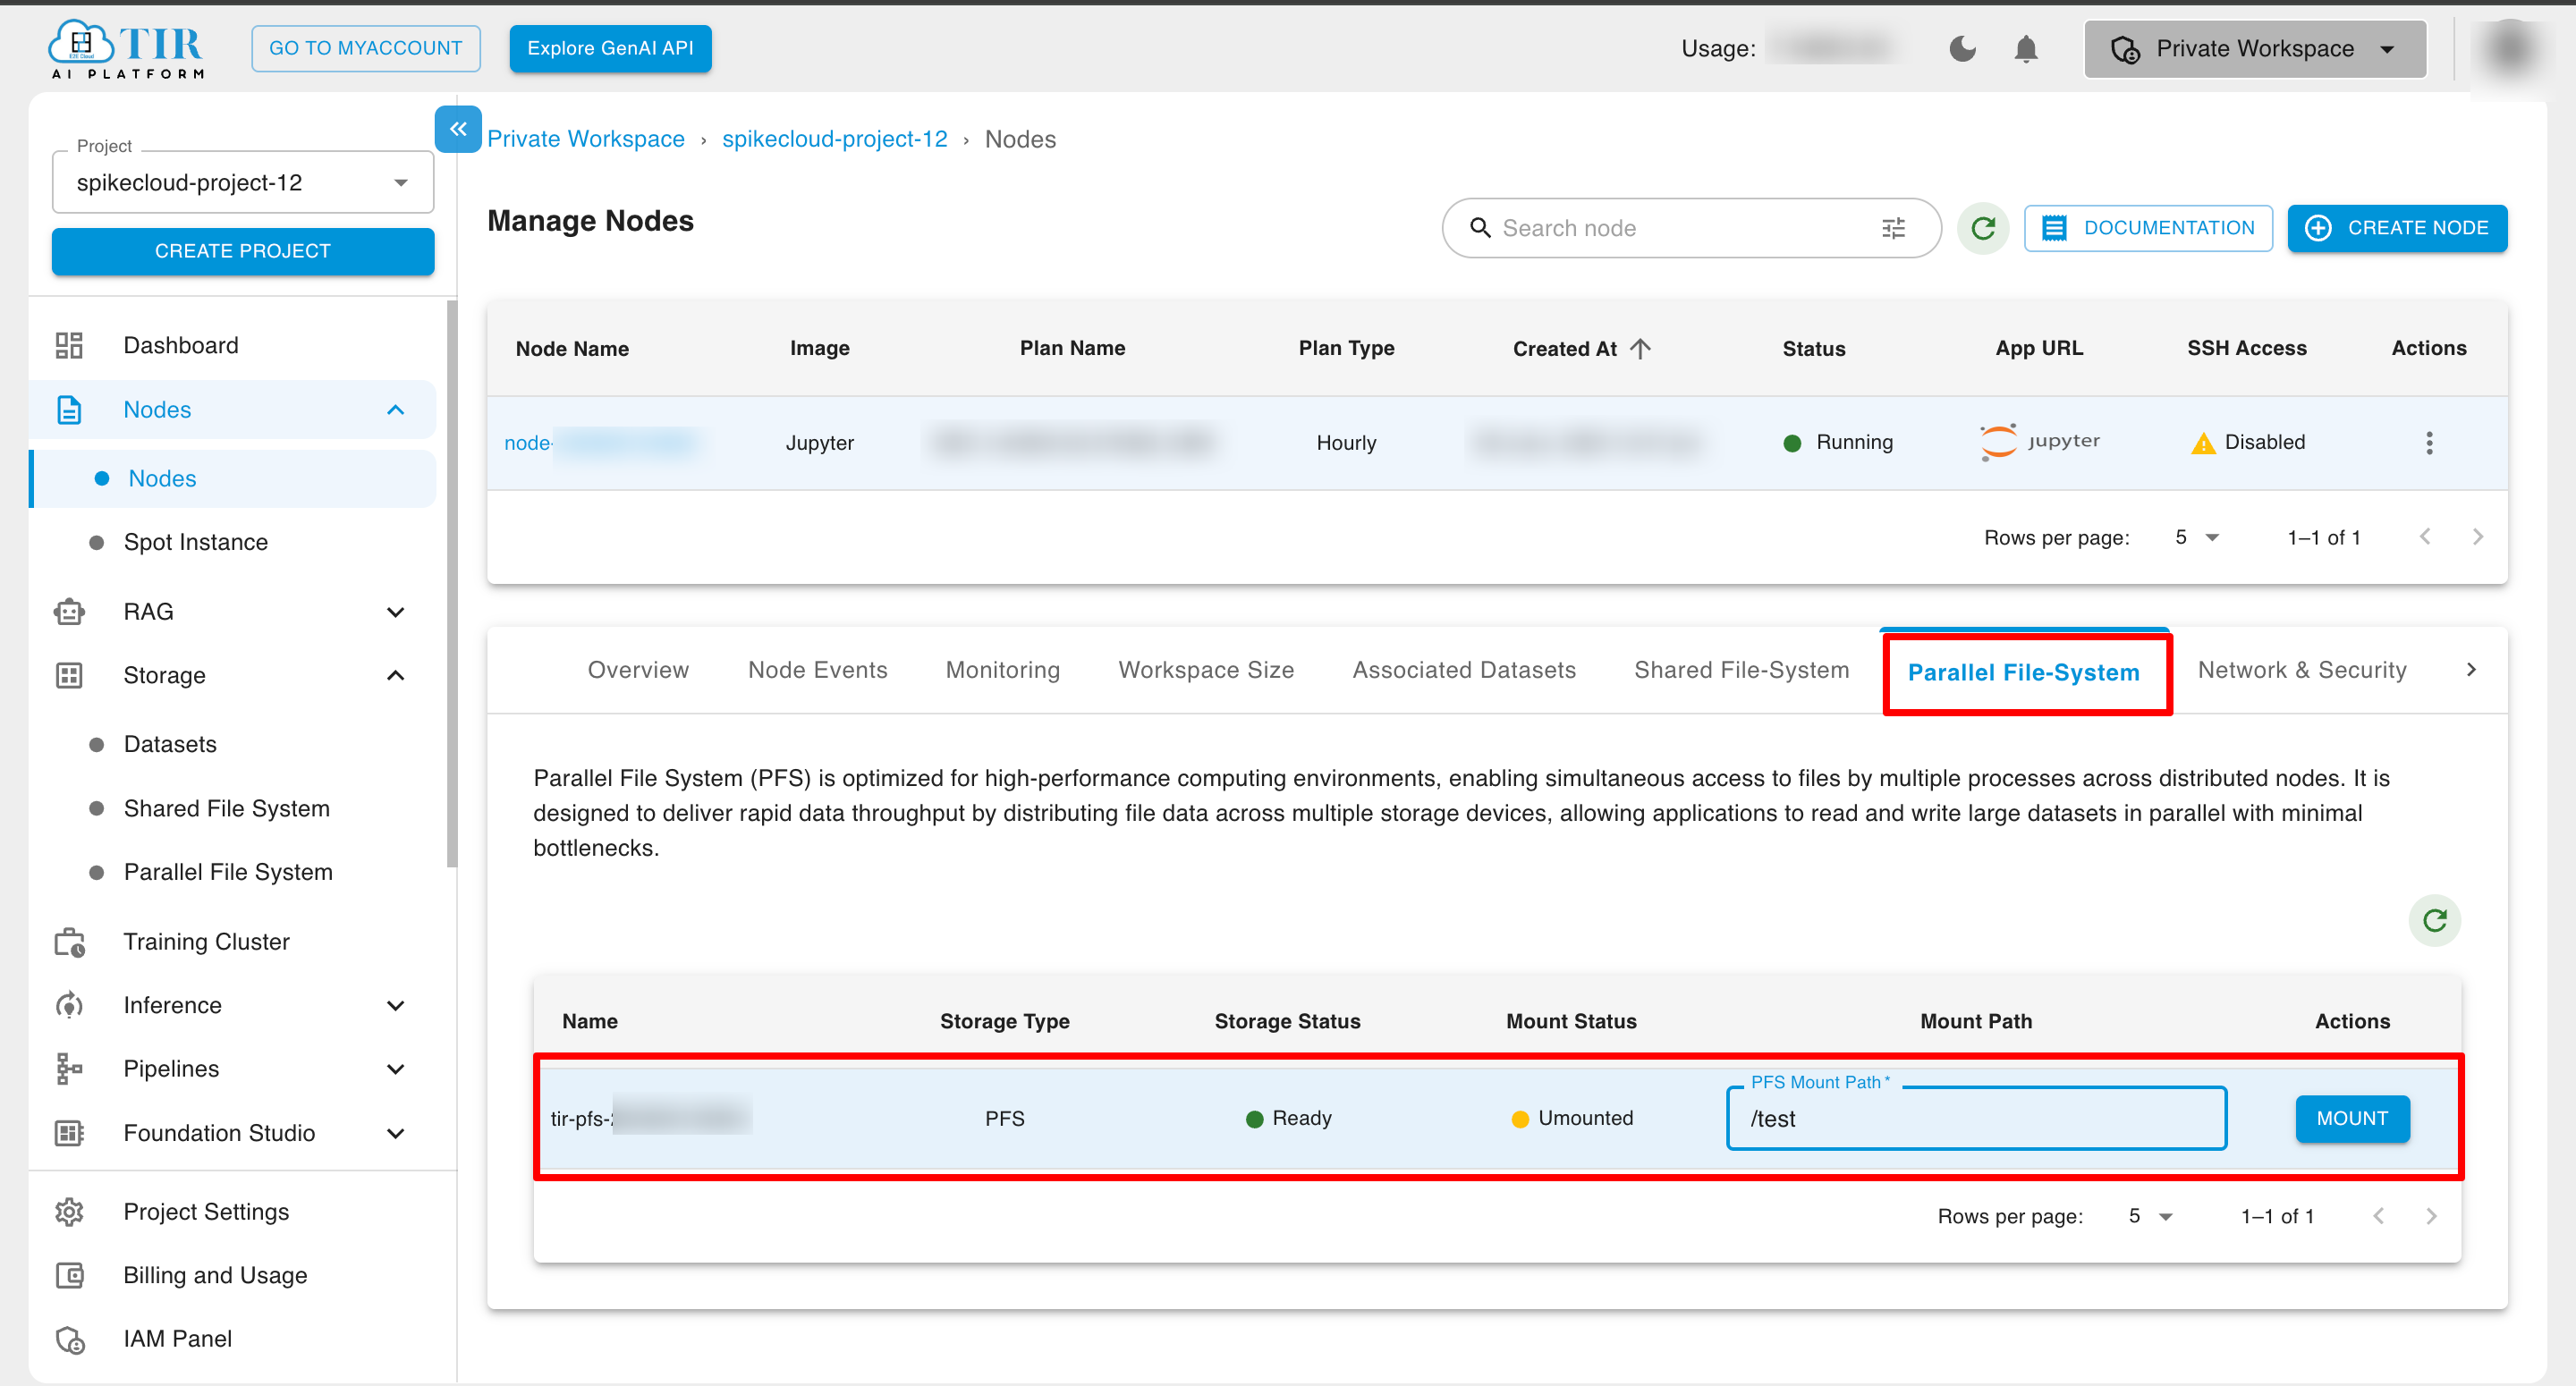This screenshot has width=2576, height=1386.
Task: Click the TIR AI Platform logo
Action: (x=125, y=47)
